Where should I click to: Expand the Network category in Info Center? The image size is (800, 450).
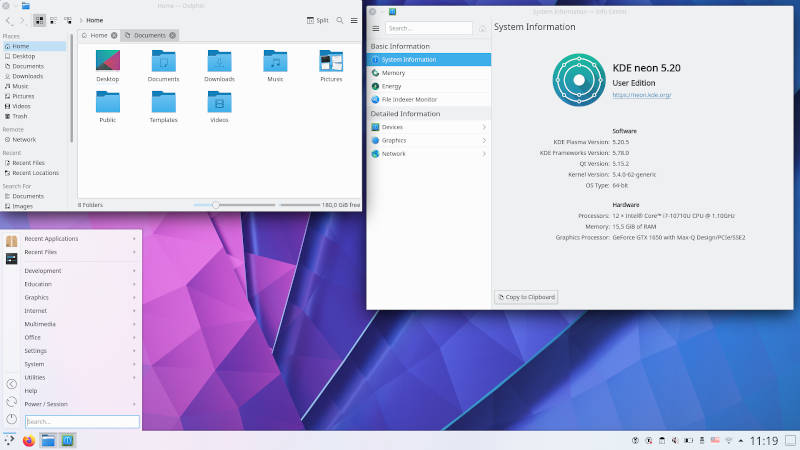pyautogui.click(x=429, y=154)
